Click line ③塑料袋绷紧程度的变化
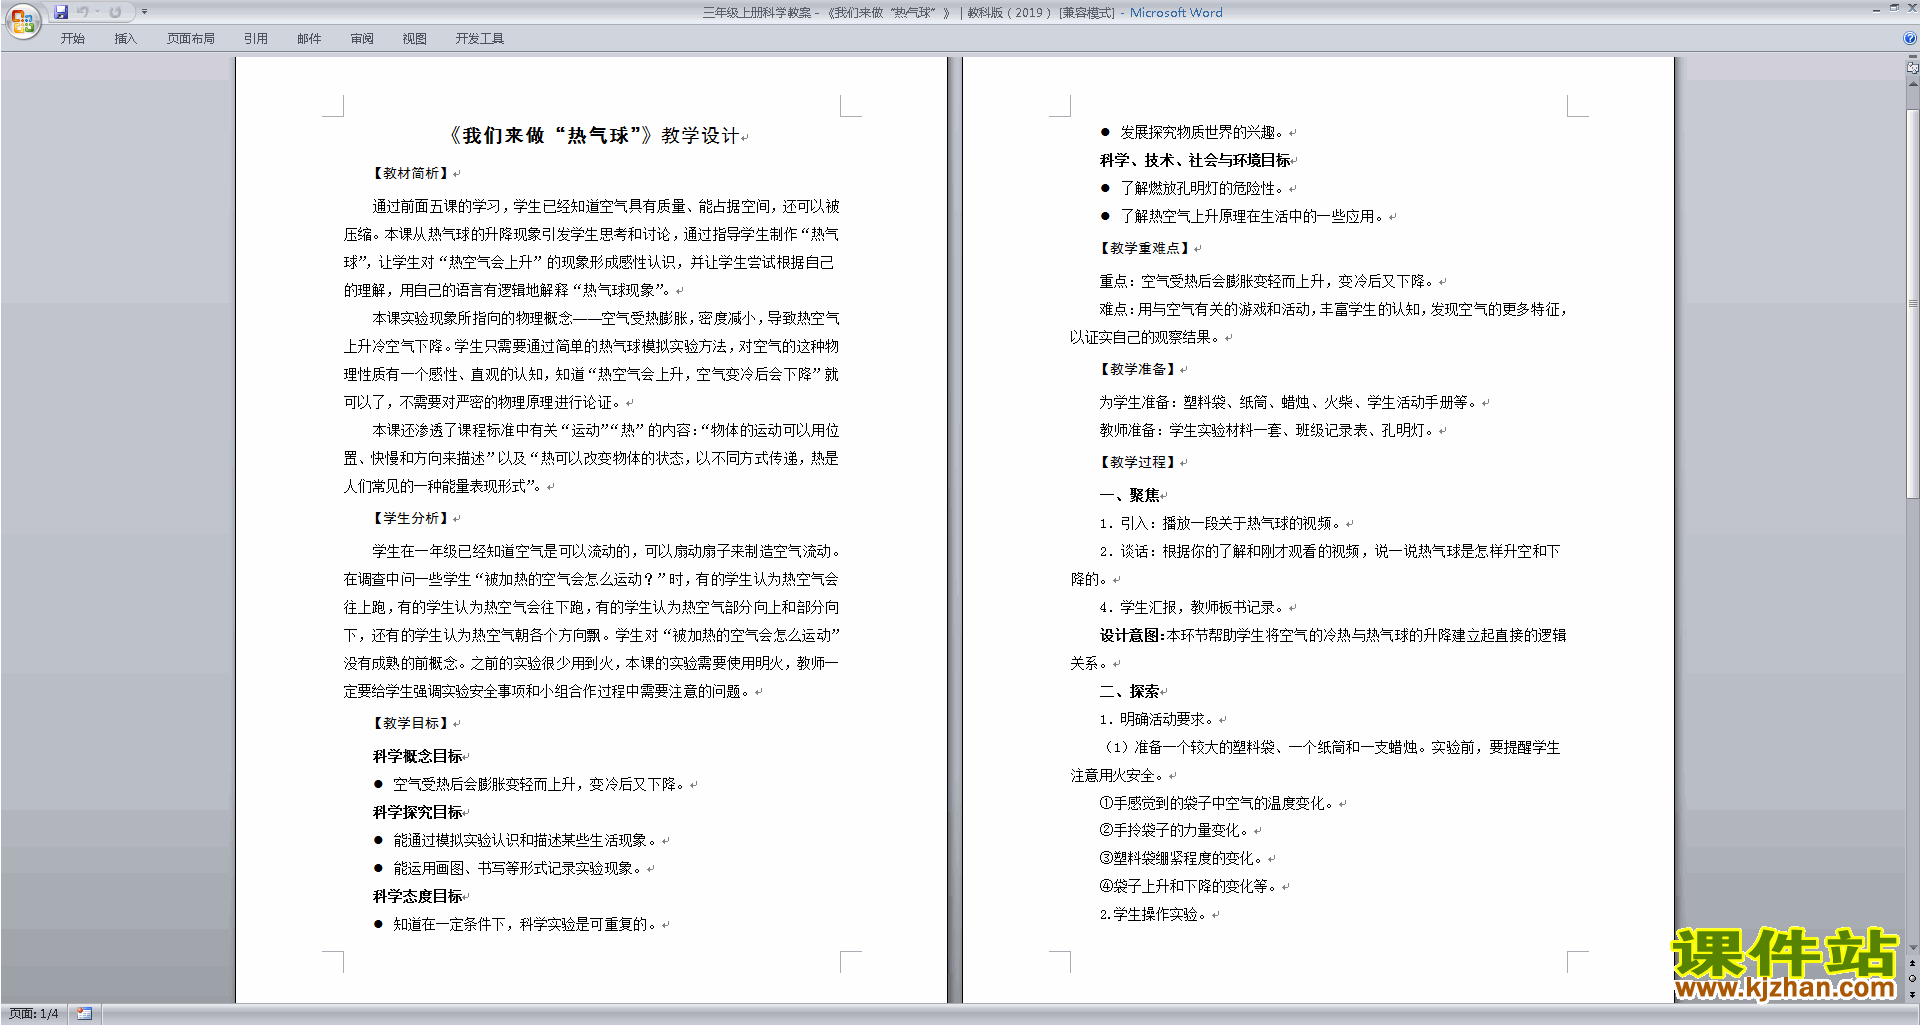1920x1025 pixels. coord(1182,858)
